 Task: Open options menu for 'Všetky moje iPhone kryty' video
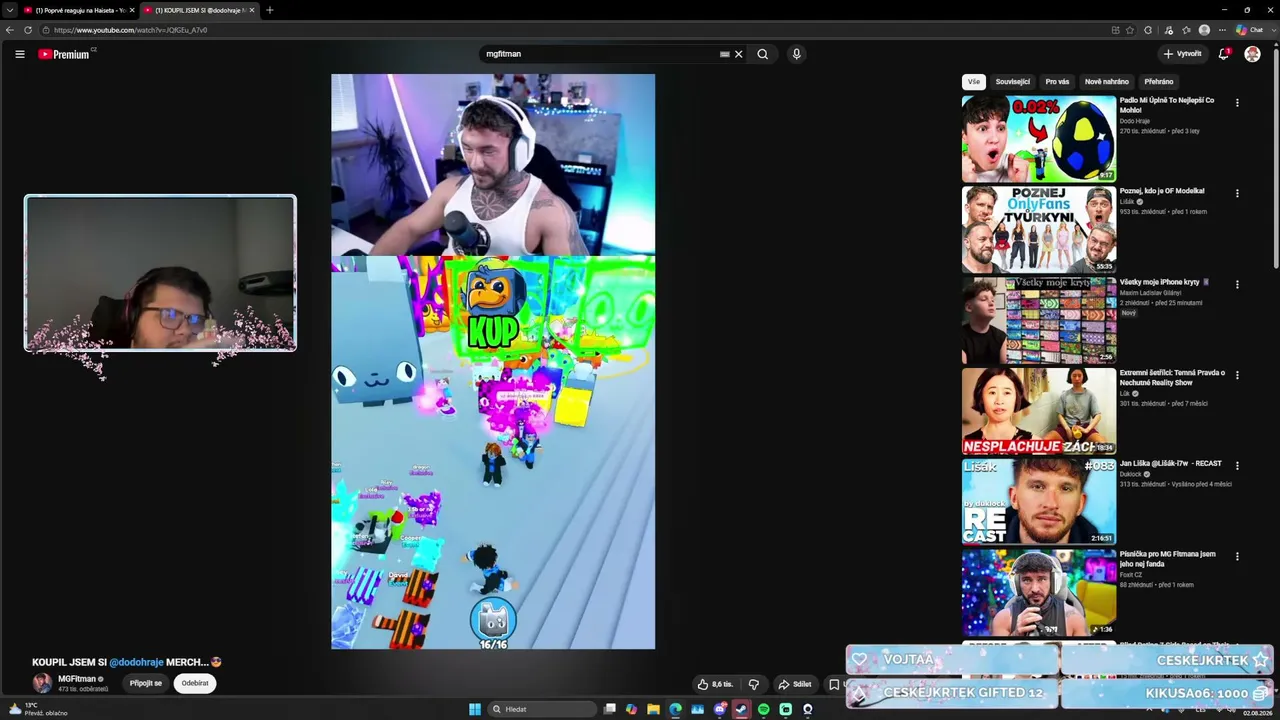click(1237, 285)
